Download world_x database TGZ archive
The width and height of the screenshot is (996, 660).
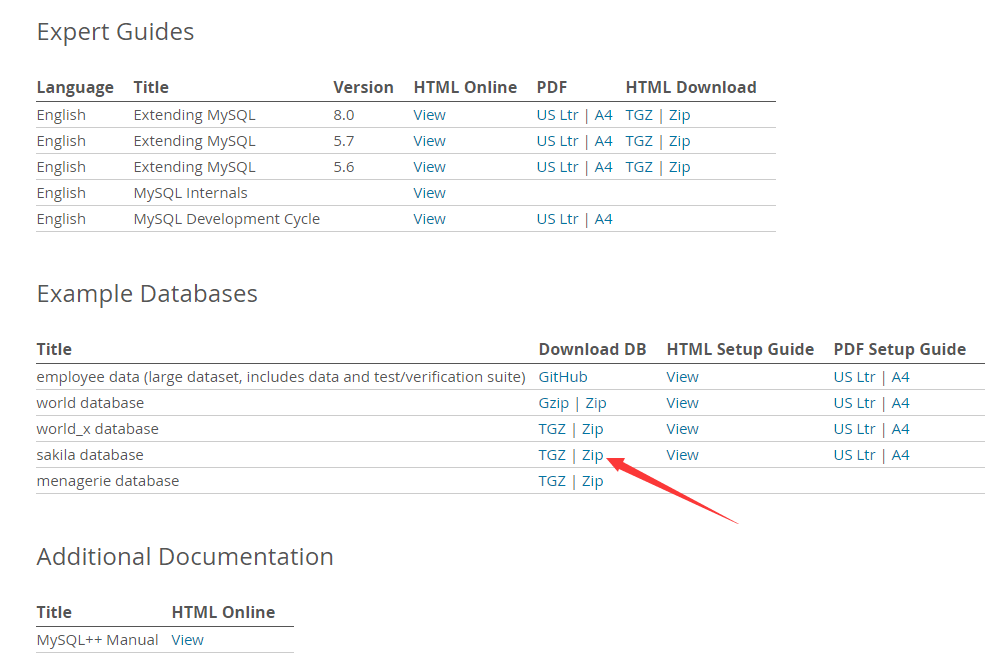(552, 429)
